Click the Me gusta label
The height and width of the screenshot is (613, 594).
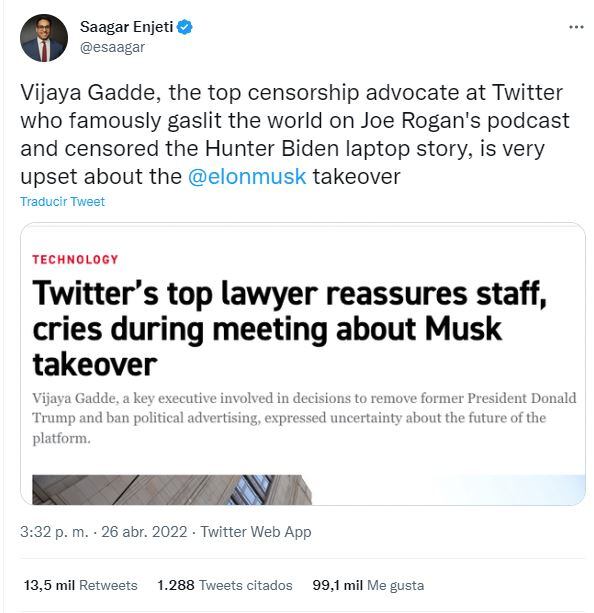tap(395, 585)
